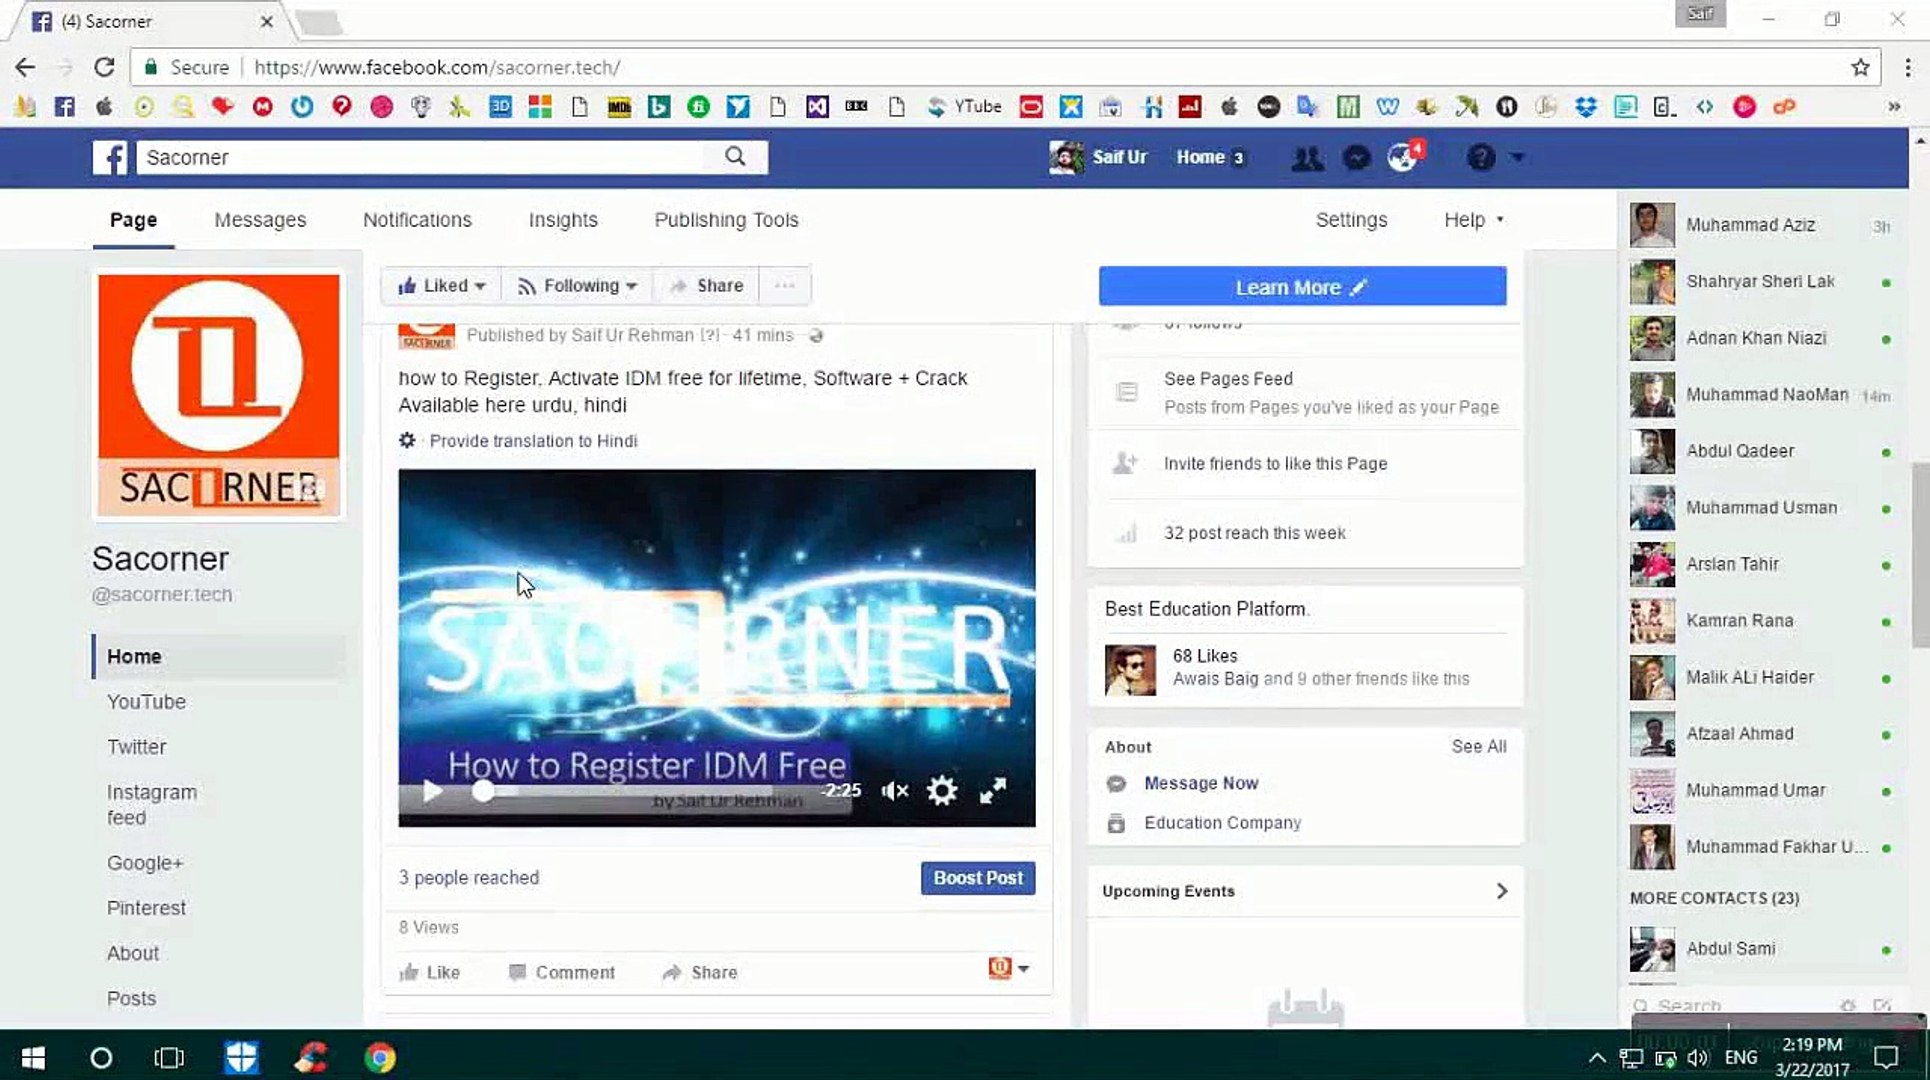Expand the Help menu

coord(1474,220)
